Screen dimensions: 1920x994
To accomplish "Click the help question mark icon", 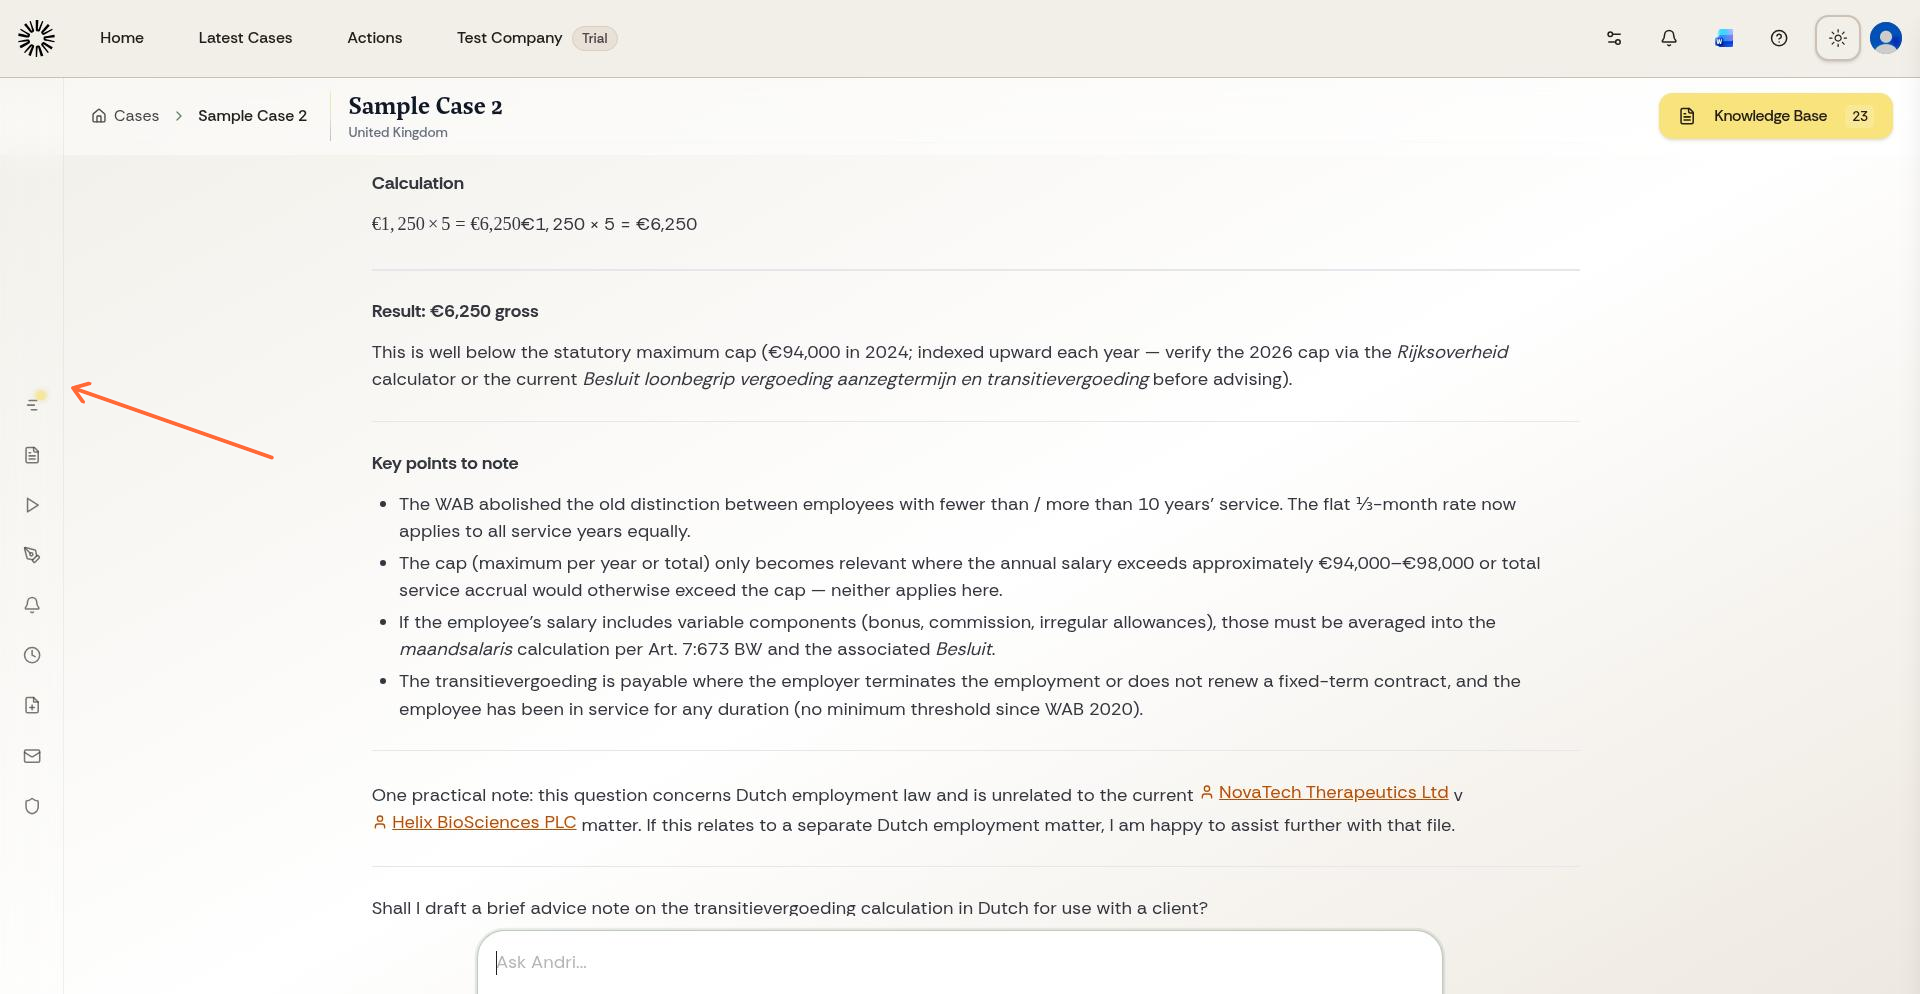I will pos(1779,38).
